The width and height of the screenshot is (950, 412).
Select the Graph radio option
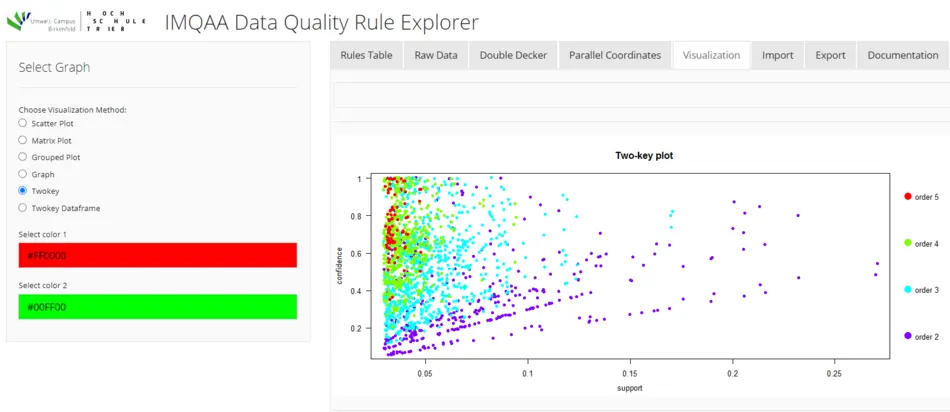pyautogui.click(x=23, y=174)
